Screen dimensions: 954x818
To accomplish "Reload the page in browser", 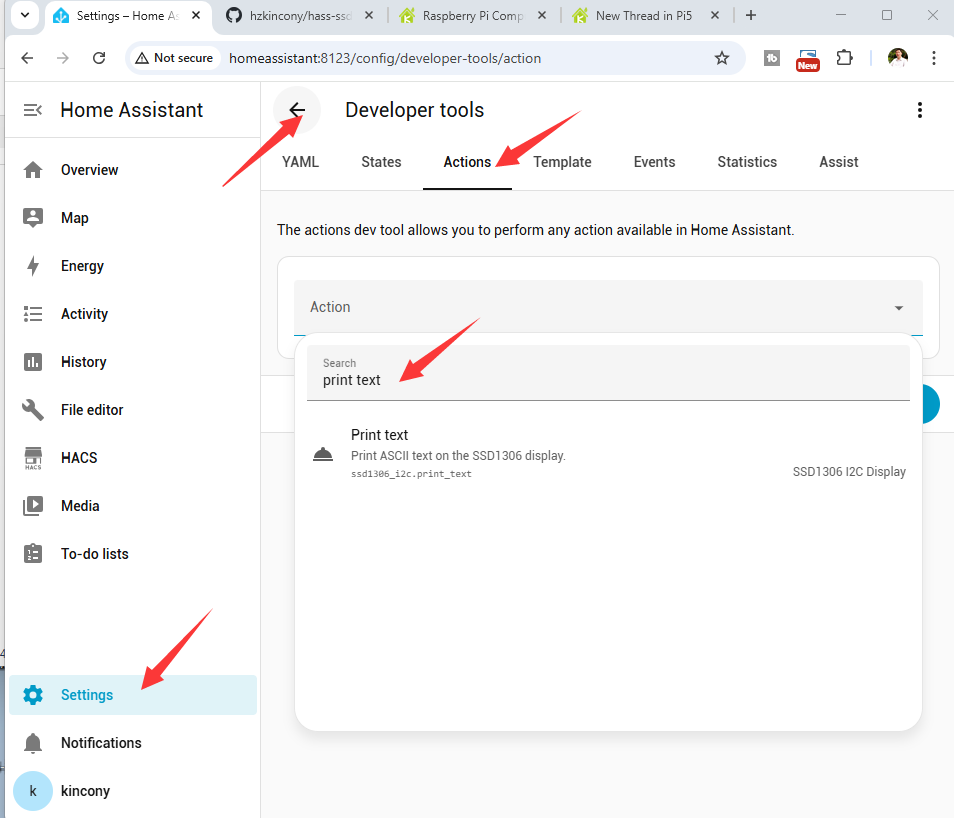I will [x=99, y=58].
